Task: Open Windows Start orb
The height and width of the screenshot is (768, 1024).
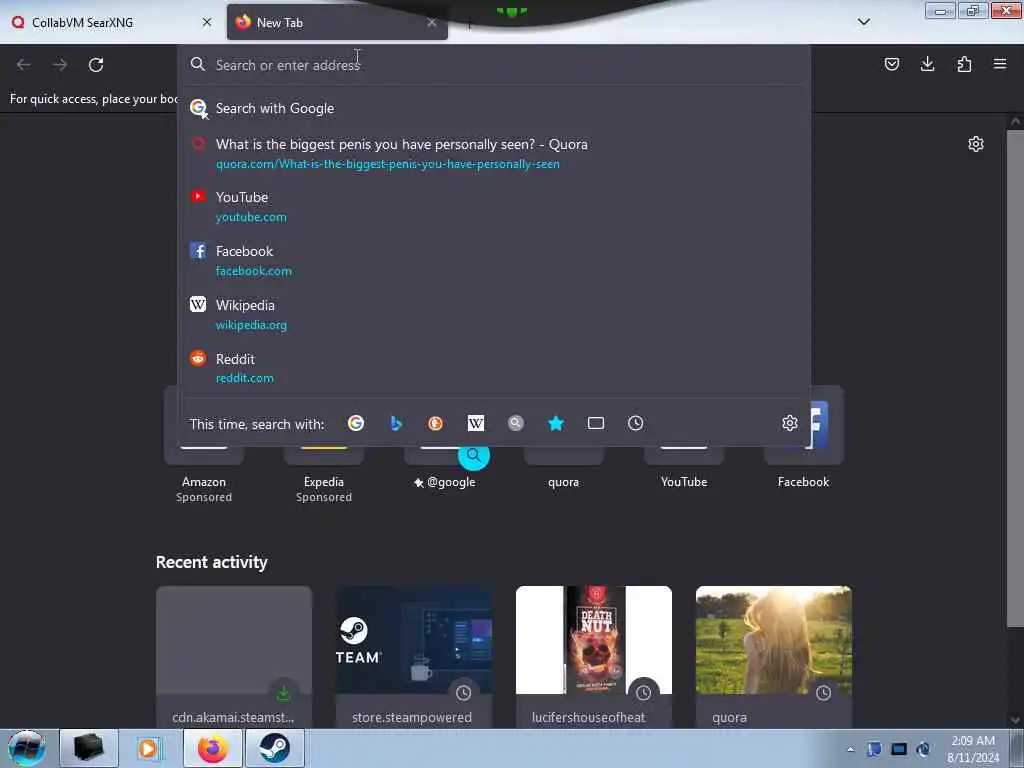Action: [27, 748]
